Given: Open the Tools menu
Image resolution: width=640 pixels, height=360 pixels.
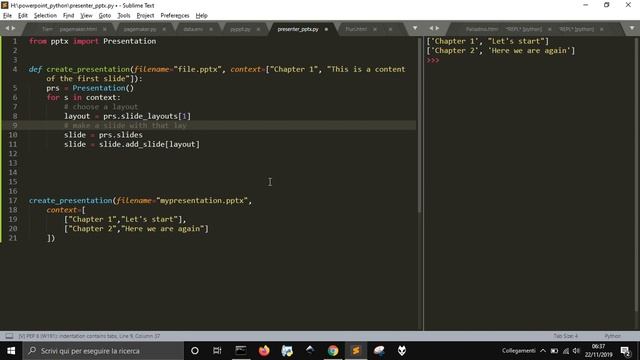Looking at the screenshot, I should point(124,16).
